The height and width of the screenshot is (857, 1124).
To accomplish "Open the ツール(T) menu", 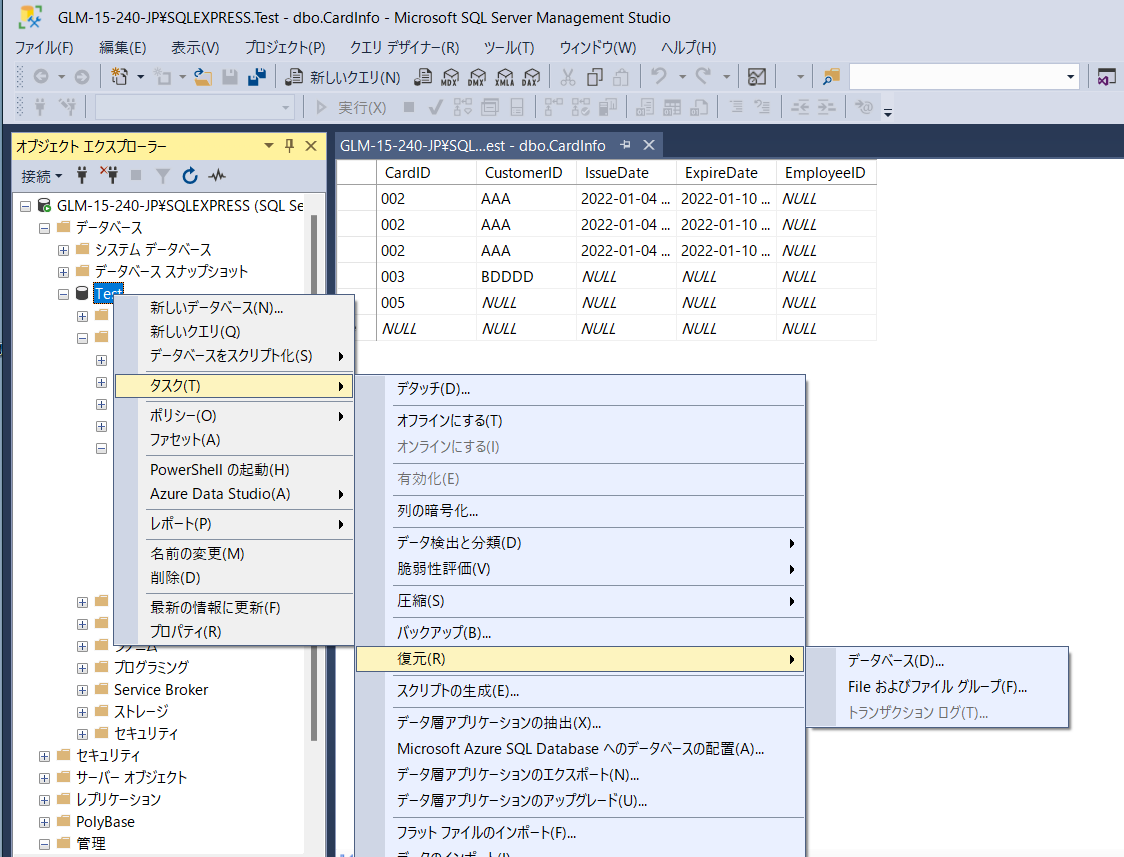I will pos(509,47).
